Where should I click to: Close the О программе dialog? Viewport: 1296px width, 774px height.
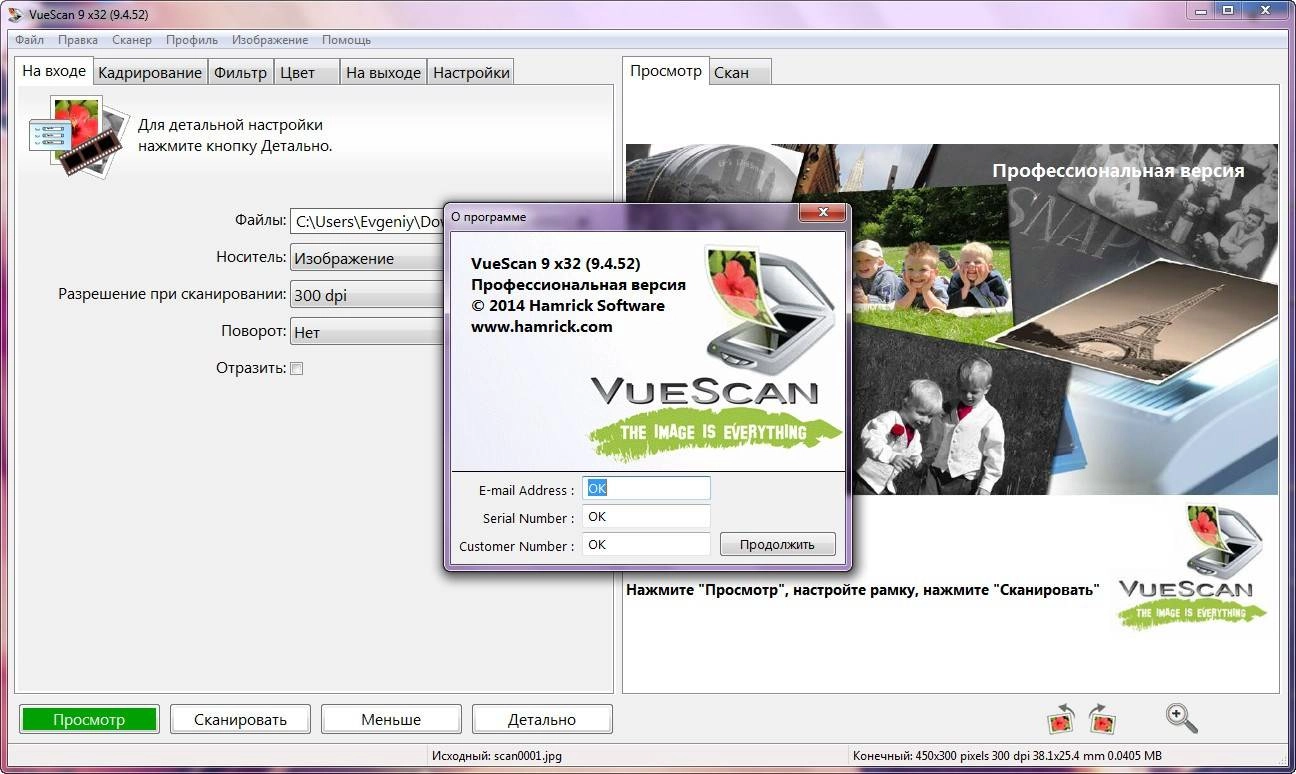823,213
